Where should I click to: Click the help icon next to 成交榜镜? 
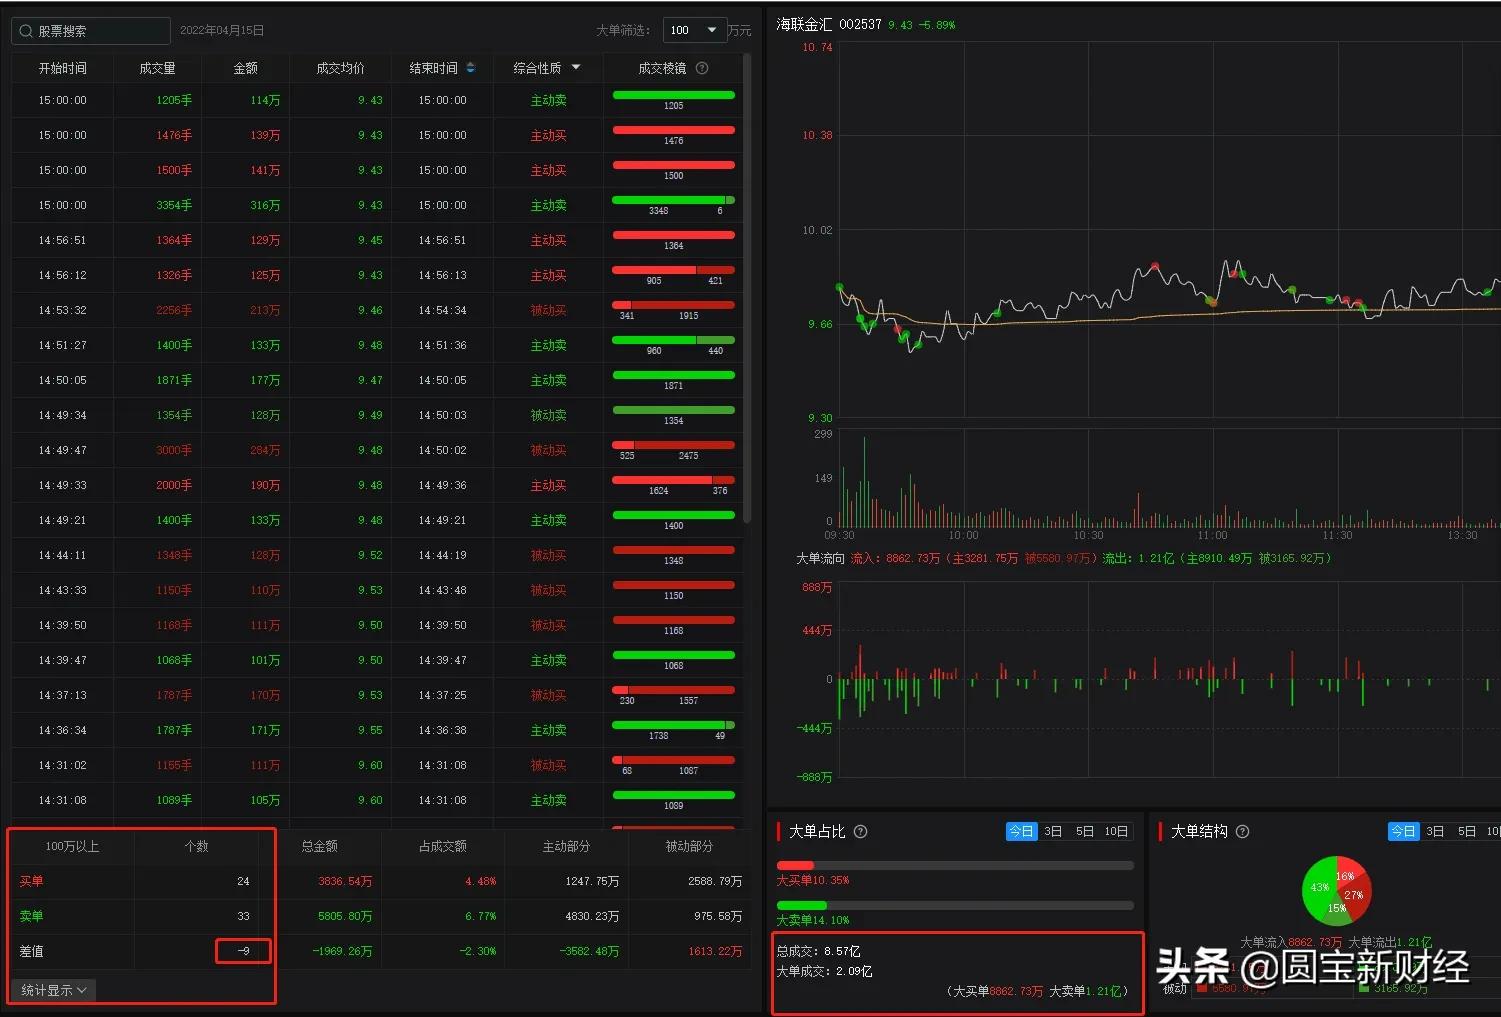click(702, 68)
